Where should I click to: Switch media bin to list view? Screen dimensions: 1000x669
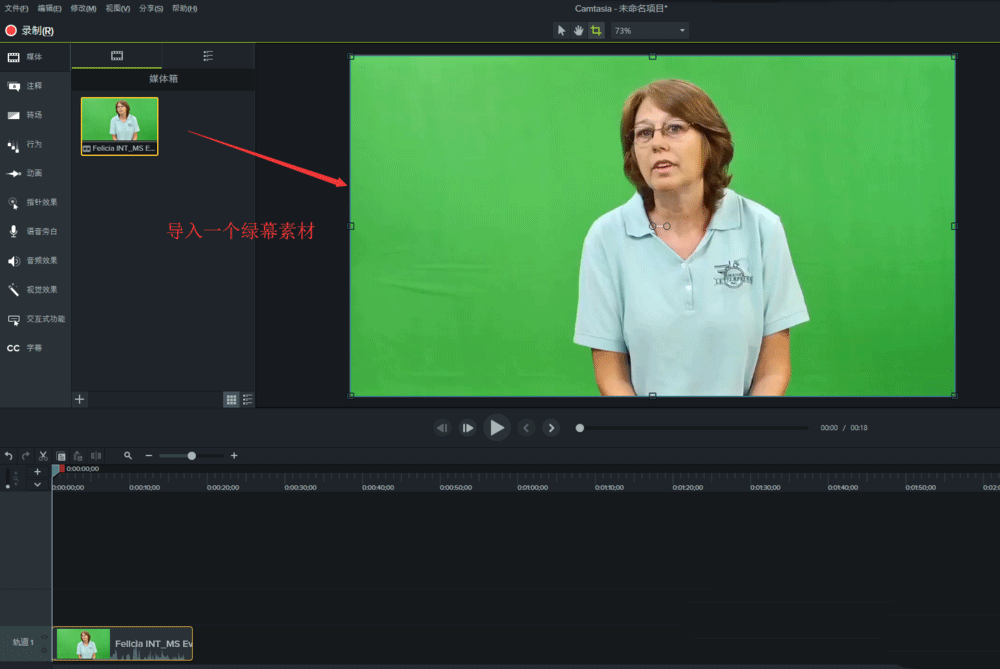(x=246, y=399)
